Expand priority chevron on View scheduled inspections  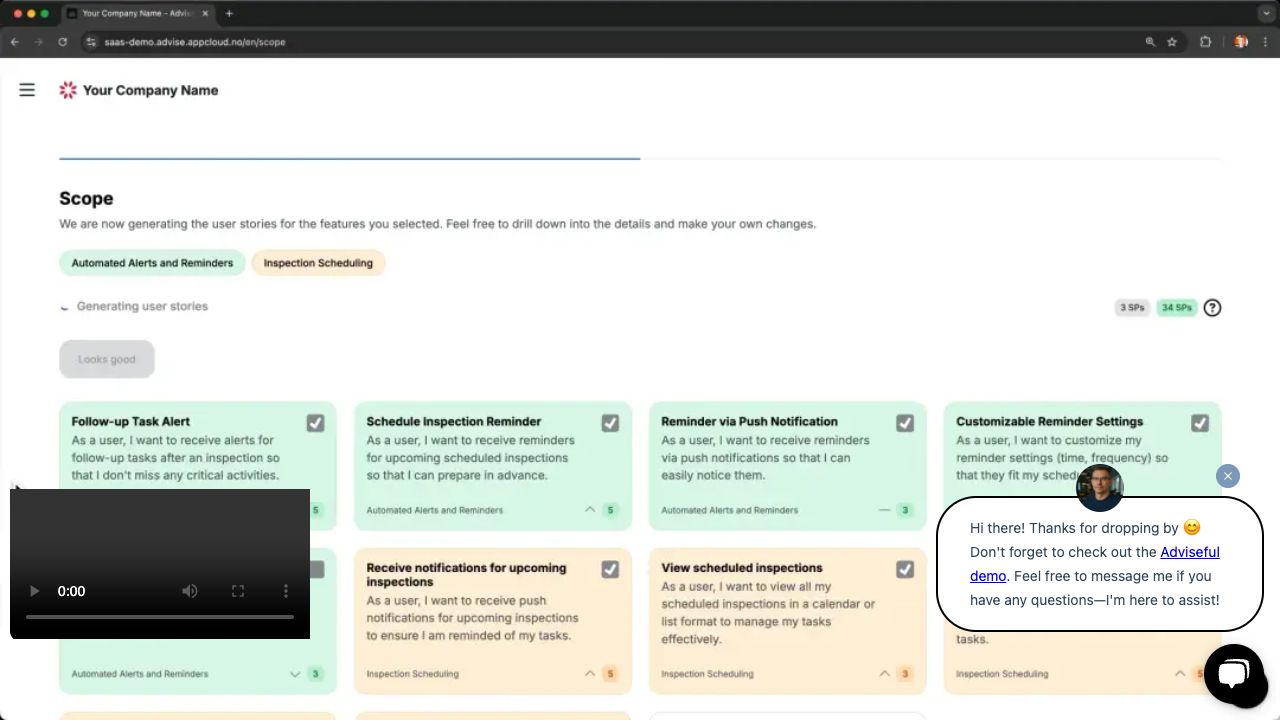pos(884,674)
